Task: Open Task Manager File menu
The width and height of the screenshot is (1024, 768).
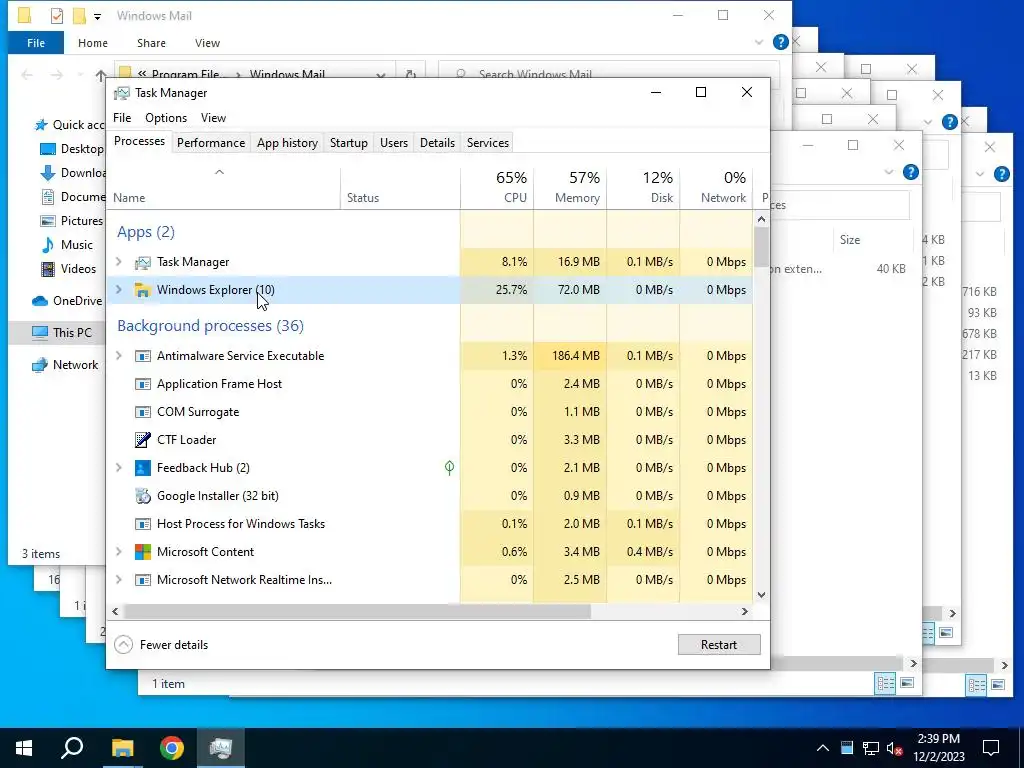Action: click(122, 118)
